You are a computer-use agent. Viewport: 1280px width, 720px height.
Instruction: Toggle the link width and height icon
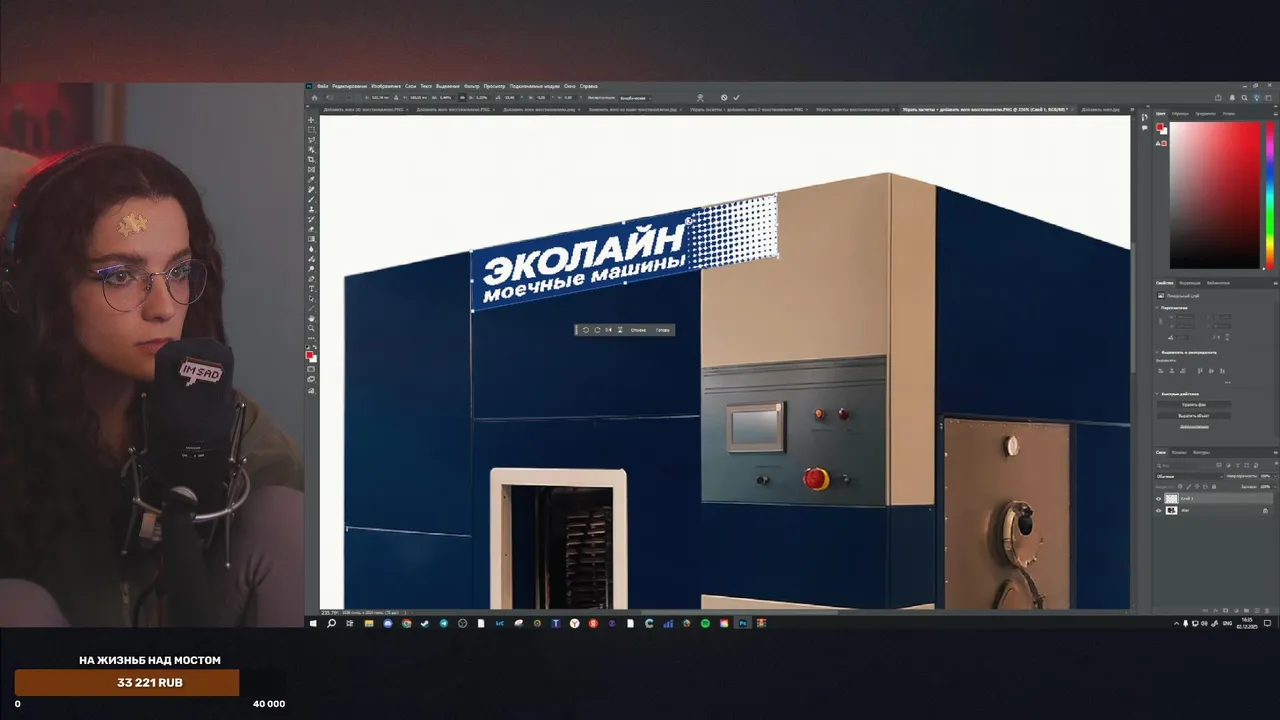pos(462,97)
